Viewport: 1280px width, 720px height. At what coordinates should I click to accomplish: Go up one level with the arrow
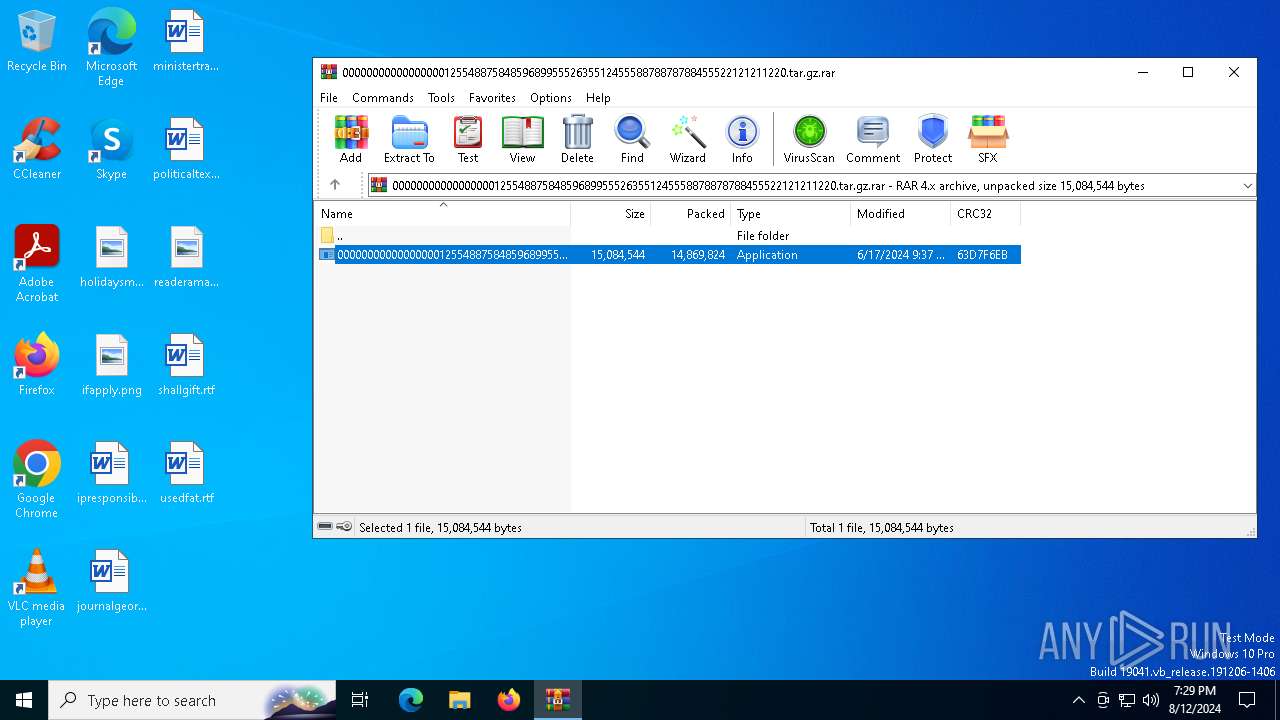[x=335, y=185]
